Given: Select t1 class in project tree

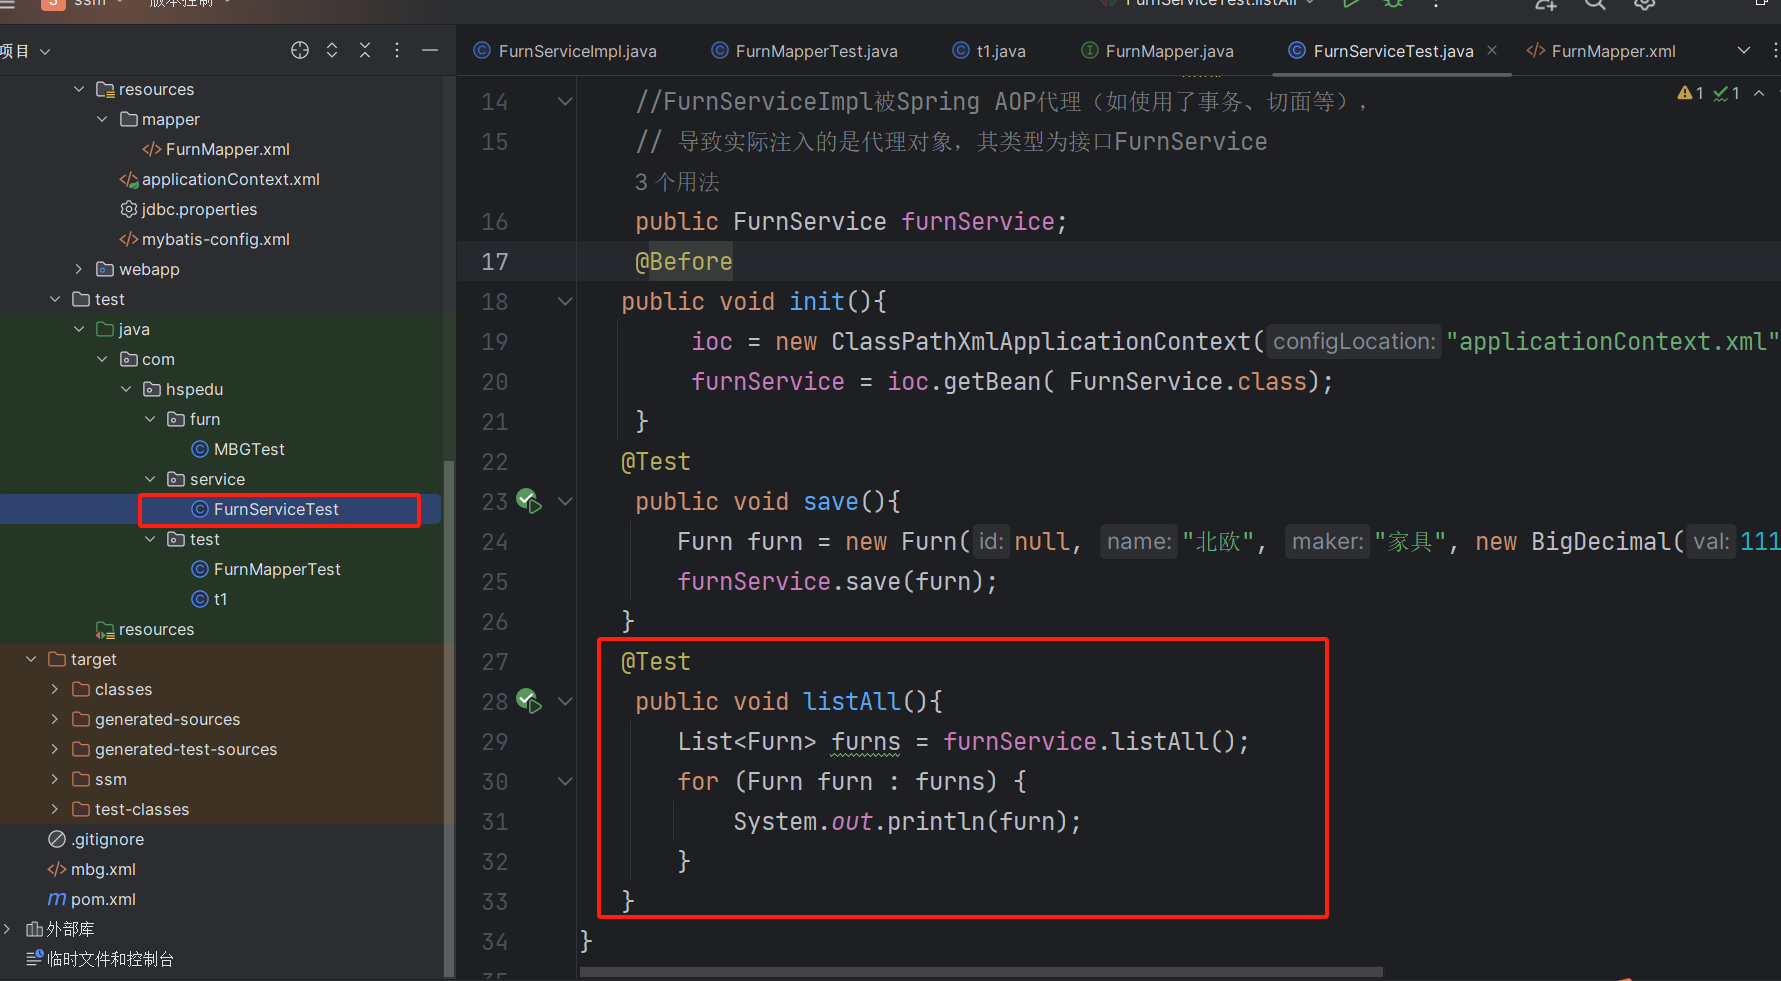Looking at the screenshot, I should point(210,599).
